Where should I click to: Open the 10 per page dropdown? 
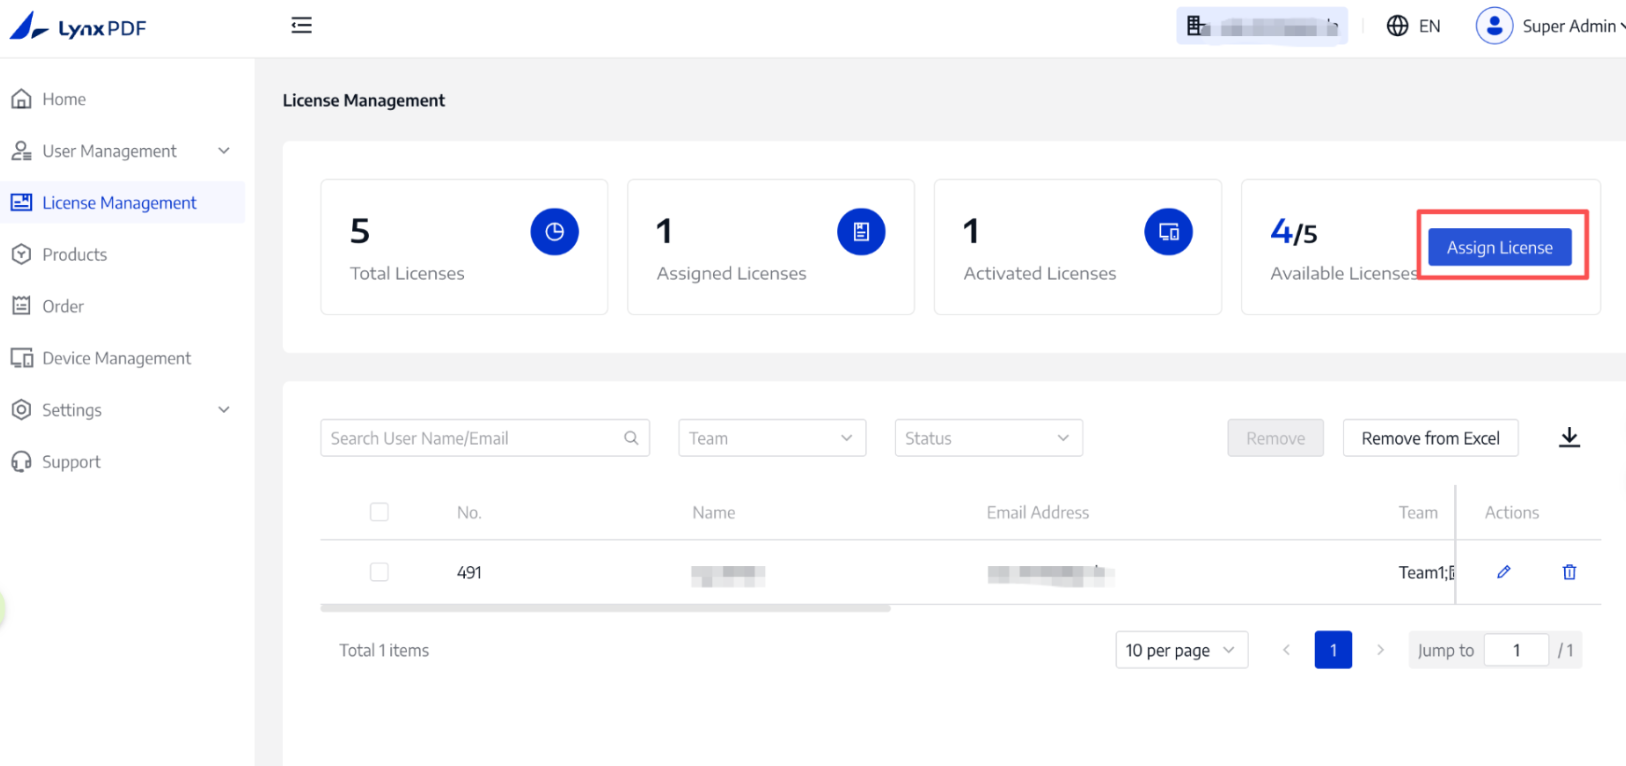[x=1180, y=650]
